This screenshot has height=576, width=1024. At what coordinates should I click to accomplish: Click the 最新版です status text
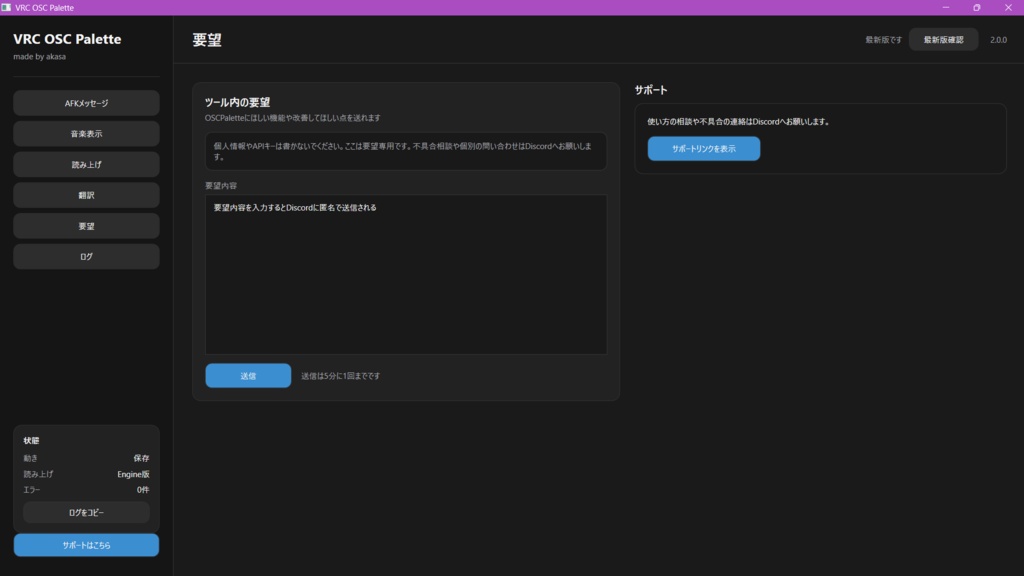click(884, 40)
